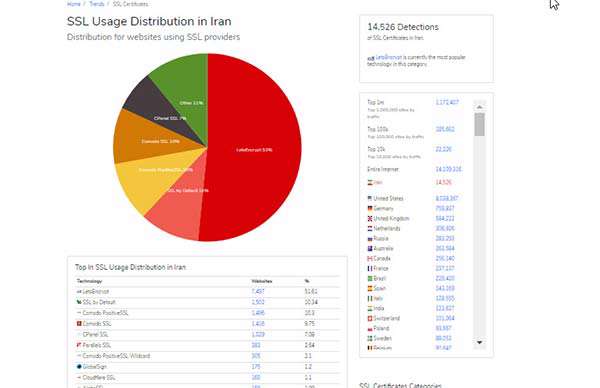Click the Technology column header
Viewport: 600px width, 388px height.
(90, 281)
